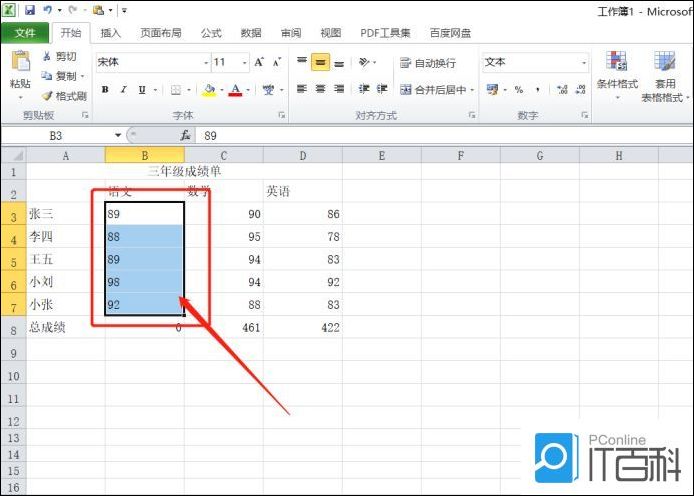Open the number format dropdown (文本)

(x=584, y=63)
